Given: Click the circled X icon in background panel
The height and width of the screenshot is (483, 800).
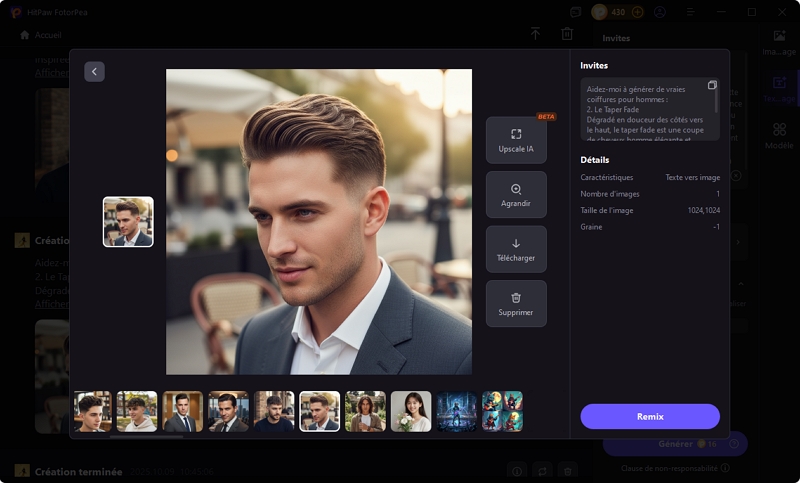Looking at the screenshot, I should click(736, 175).
